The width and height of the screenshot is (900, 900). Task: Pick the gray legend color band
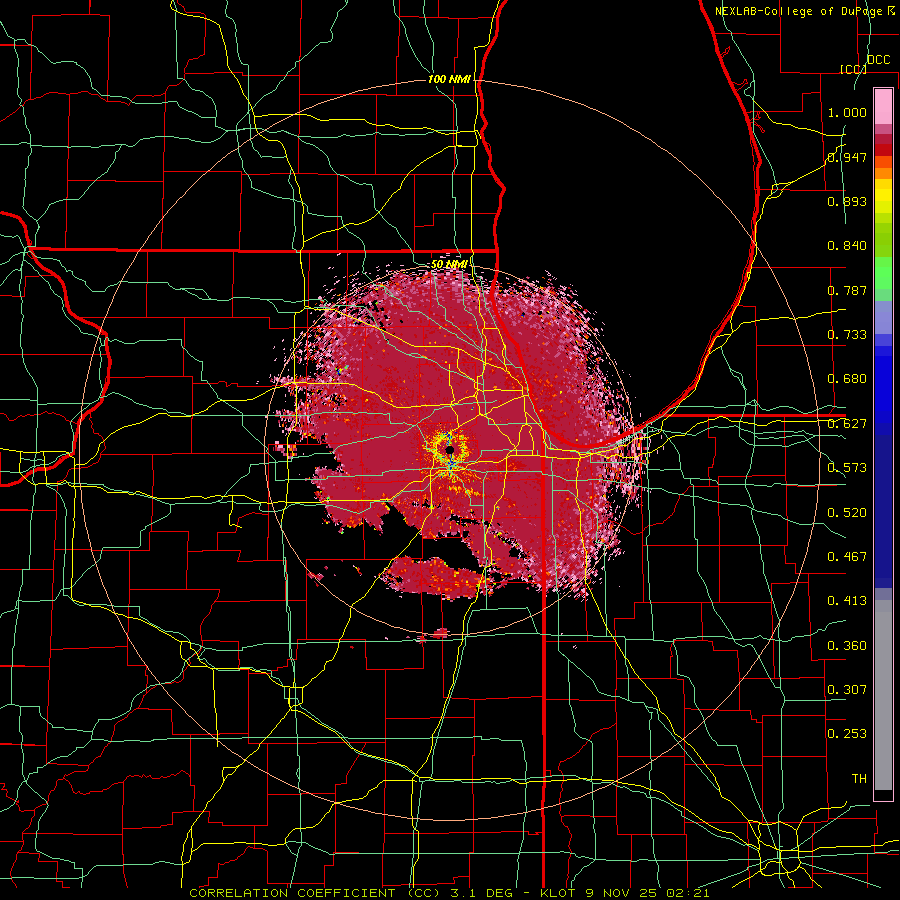point(883,695)
